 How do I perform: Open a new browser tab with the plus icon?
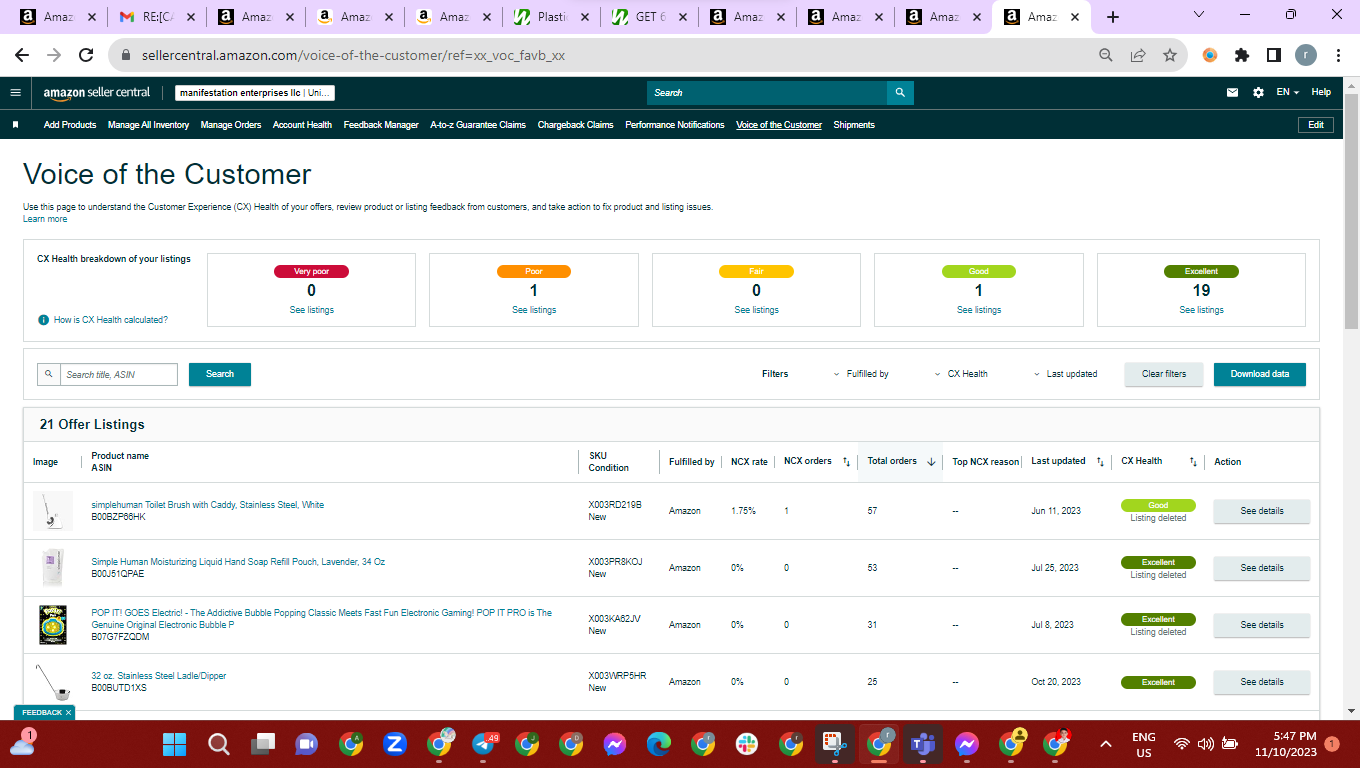(1113, 17)
